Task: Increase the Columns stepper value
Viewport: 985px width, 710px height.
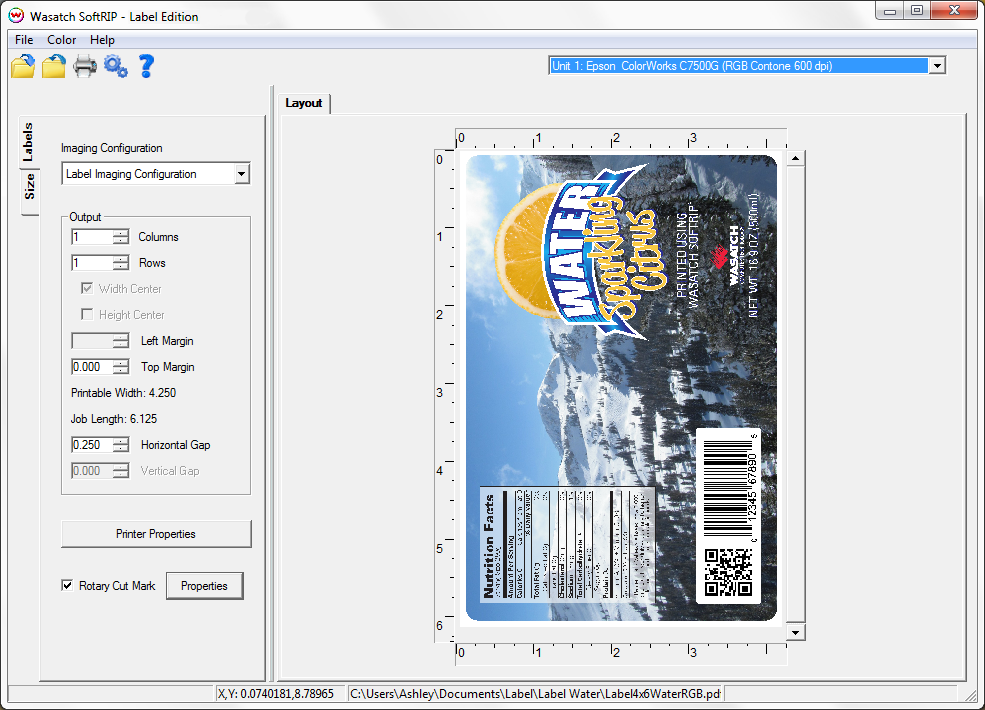Action: (x=121, y=233)
